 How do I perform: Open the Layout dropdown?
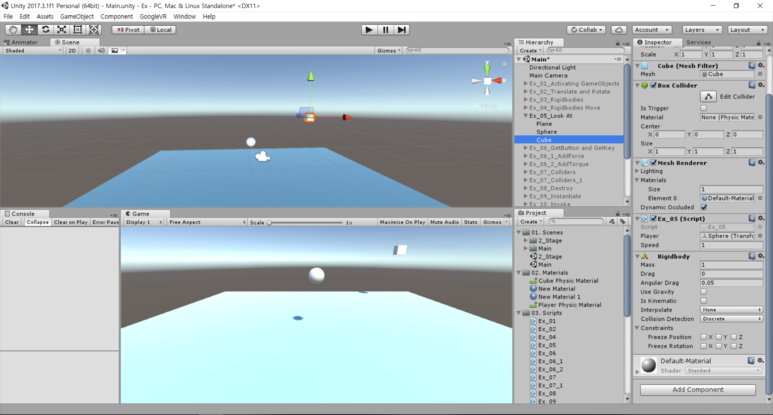coord(747,30)
